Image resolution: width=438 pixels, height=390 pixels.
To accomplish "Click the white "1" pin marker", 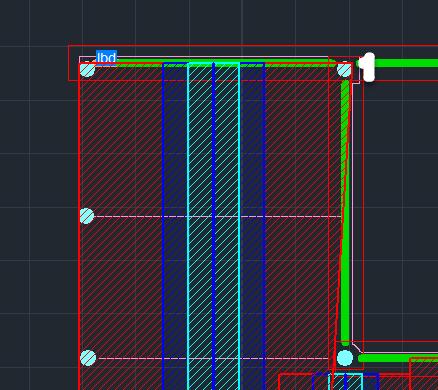I will [369, 67].
